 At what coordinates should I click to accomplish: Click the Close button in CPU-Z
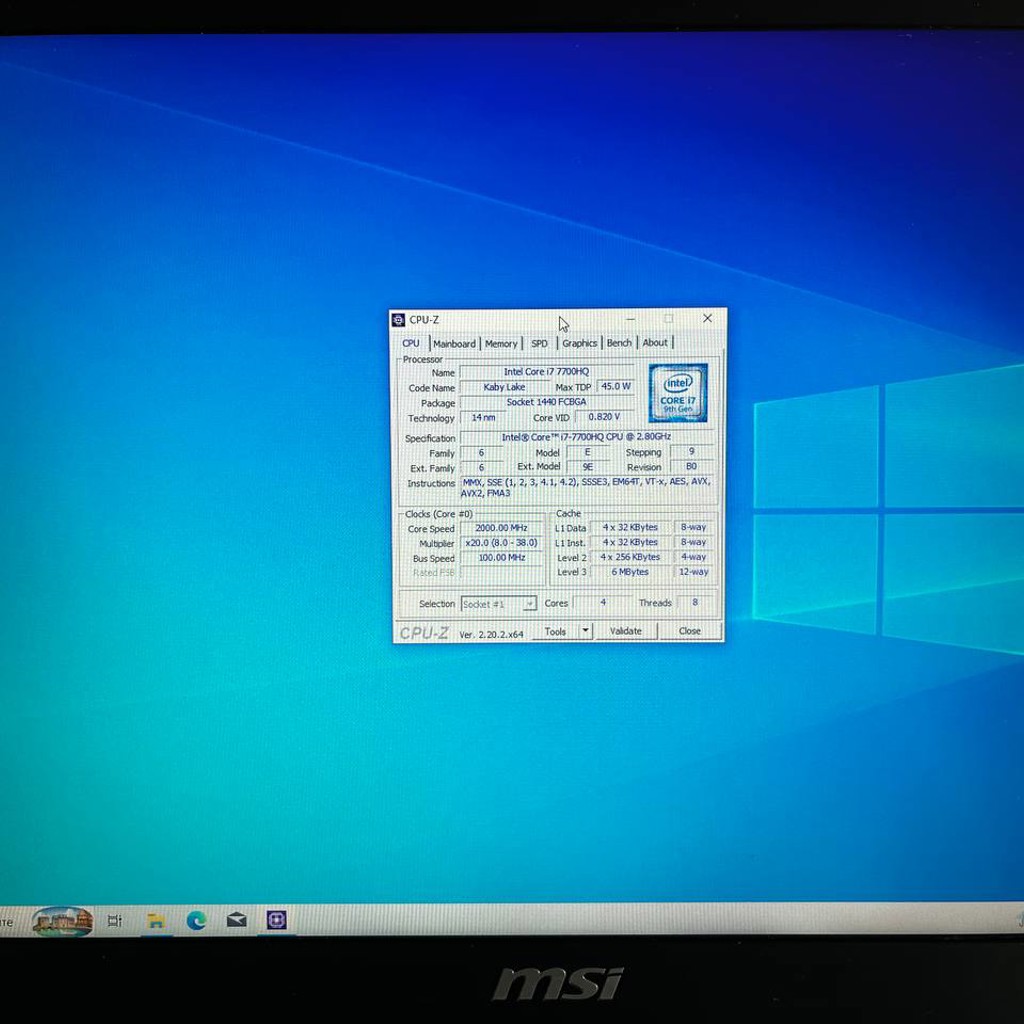[690, 631]
